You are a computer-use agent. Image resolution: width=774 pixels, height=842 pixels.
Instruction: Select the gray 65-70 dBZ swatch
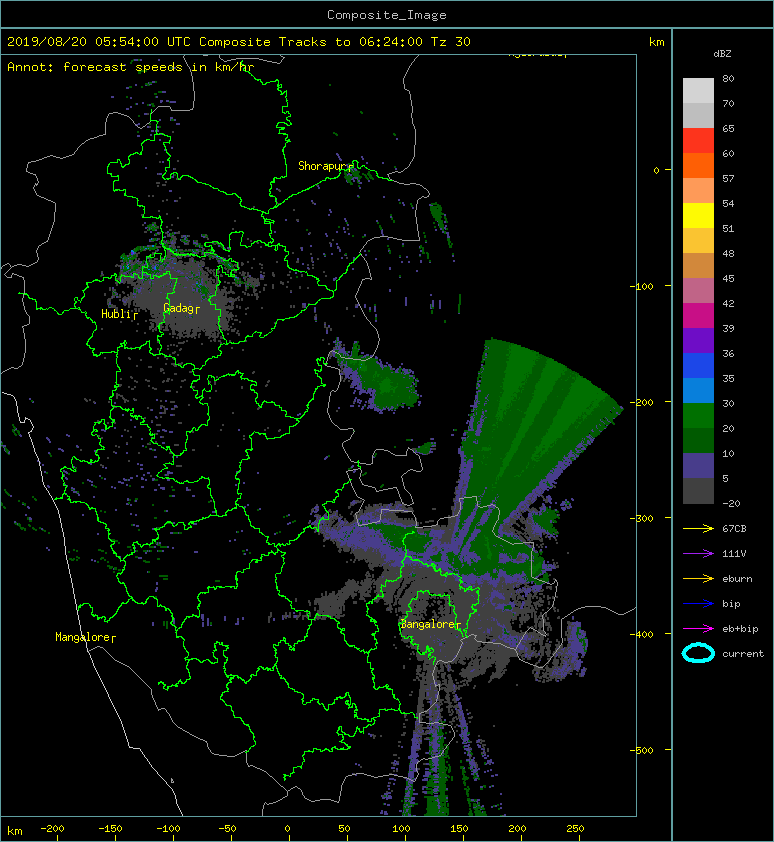(698, 115)
